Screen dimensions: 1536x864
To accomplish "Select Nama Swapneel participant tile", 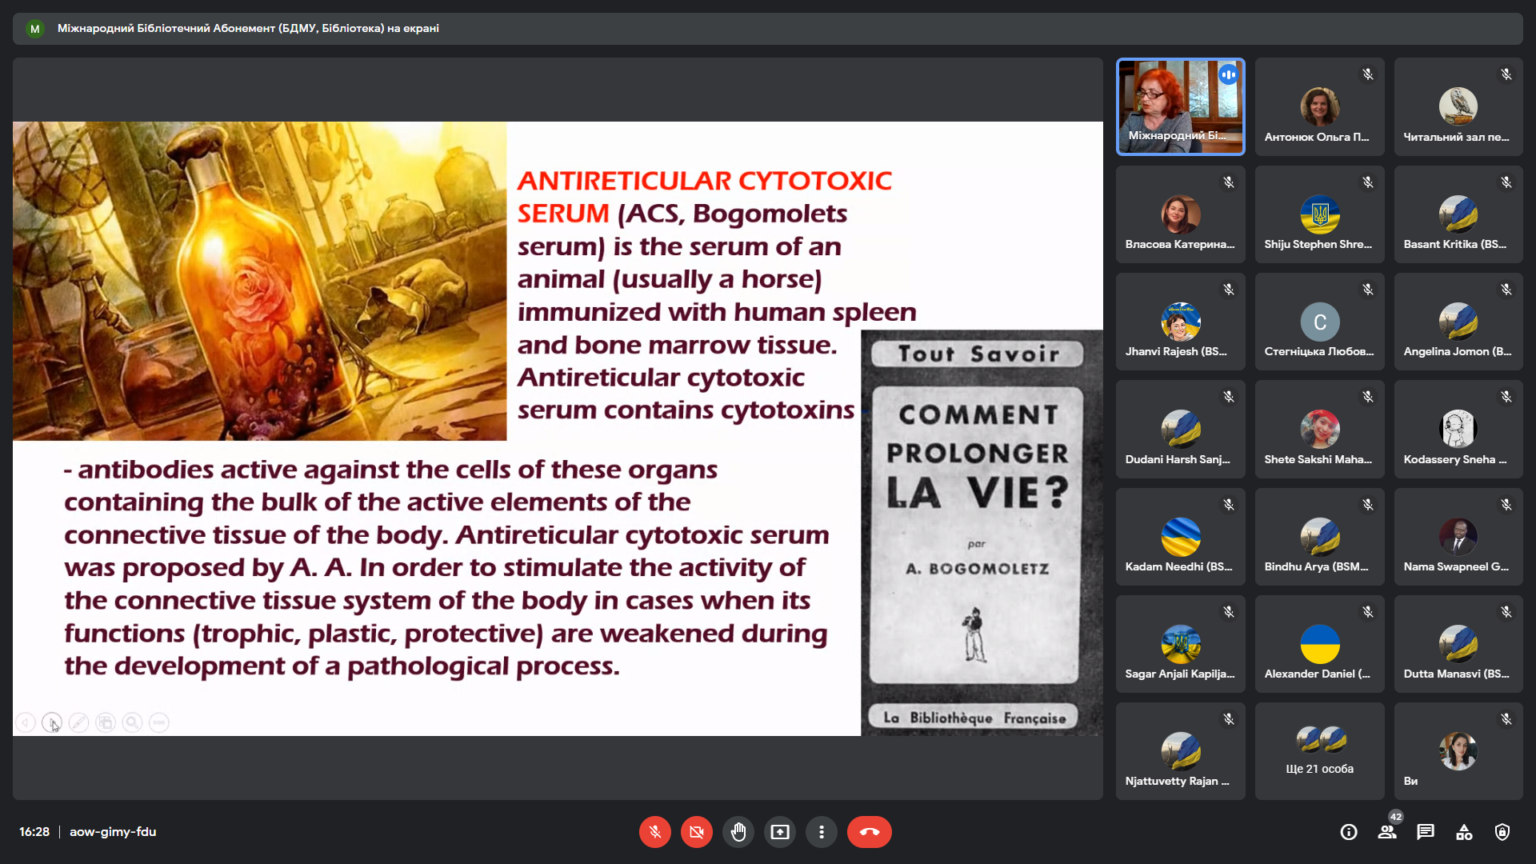I will pos(1459,537).
